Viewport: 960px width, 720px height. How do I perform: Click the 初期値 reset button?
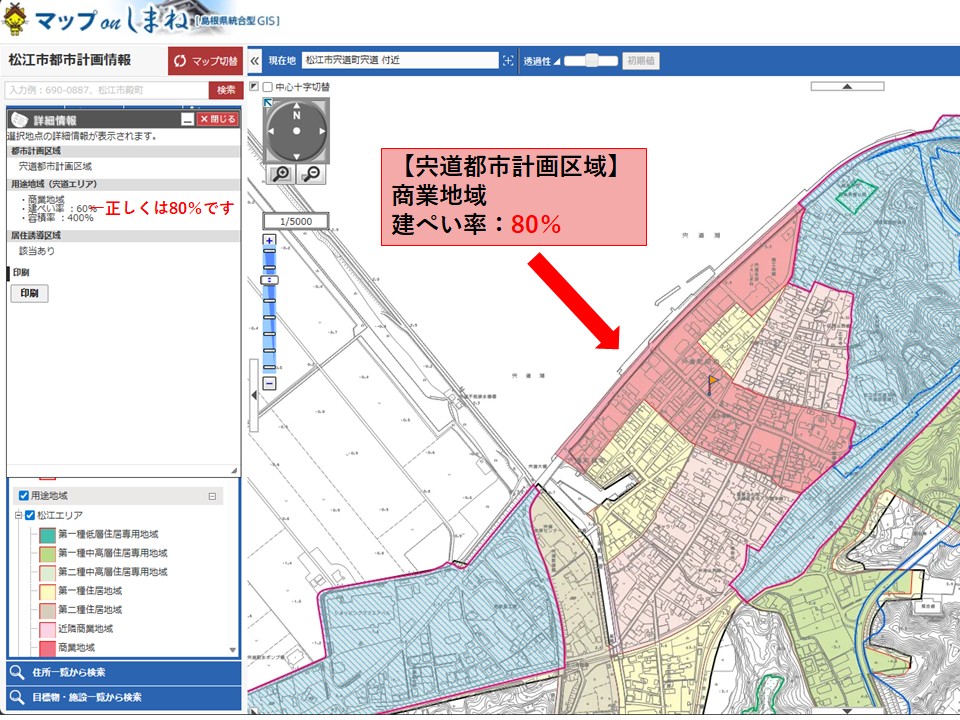click(641, 61)
